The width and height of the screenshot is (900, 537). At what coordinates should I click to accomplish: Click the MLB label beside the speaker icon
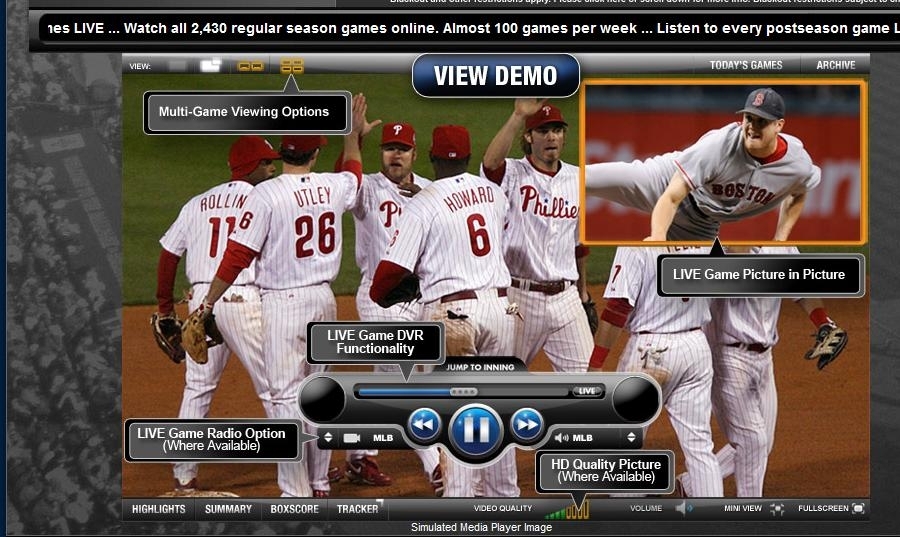coord(582,438)
